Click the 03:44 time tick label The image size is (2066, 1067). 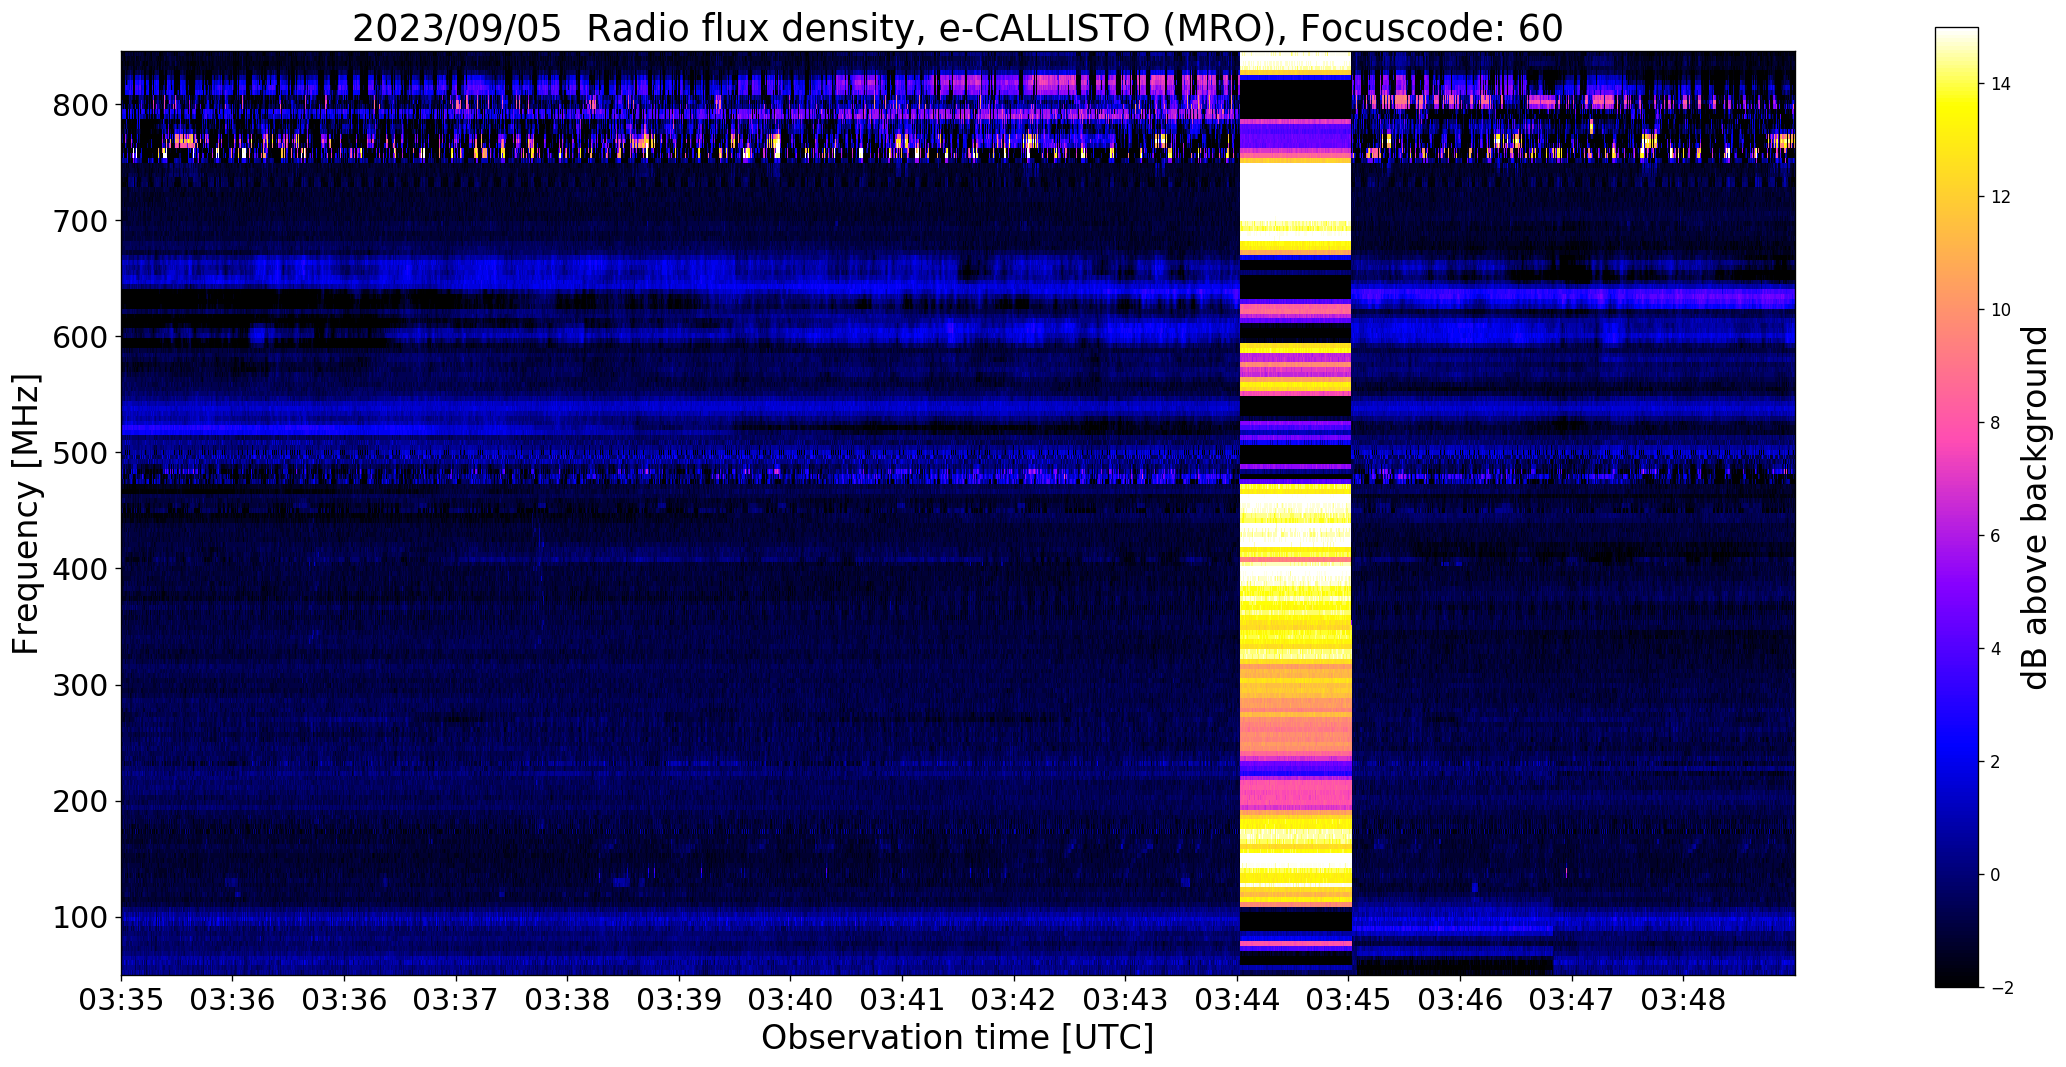1238,1000
